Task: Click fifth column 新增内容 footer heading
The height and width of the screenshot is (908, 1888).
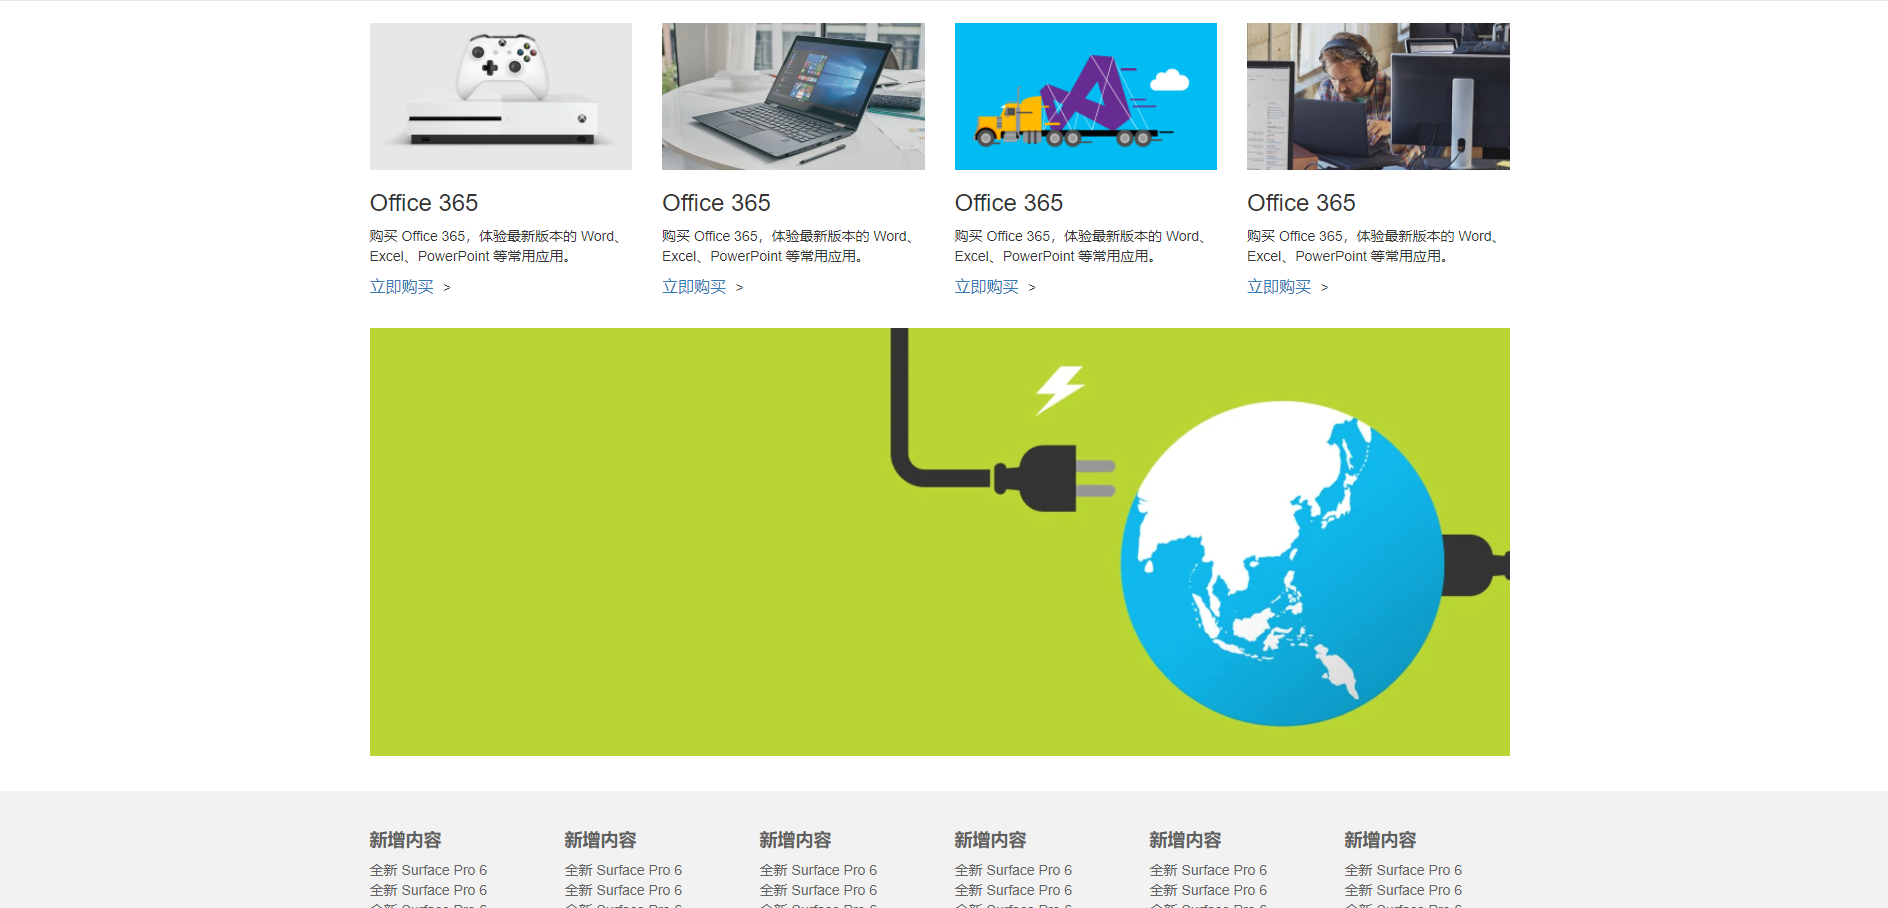Action: 1185,840
